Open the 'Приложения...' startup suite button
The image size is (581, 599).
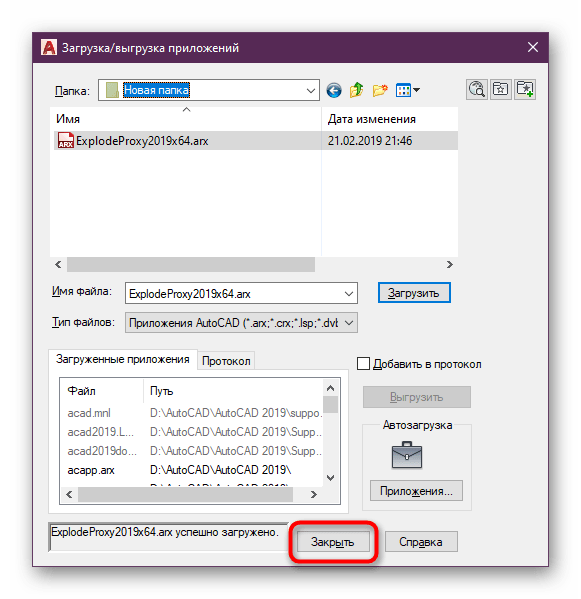click(416, 491)
